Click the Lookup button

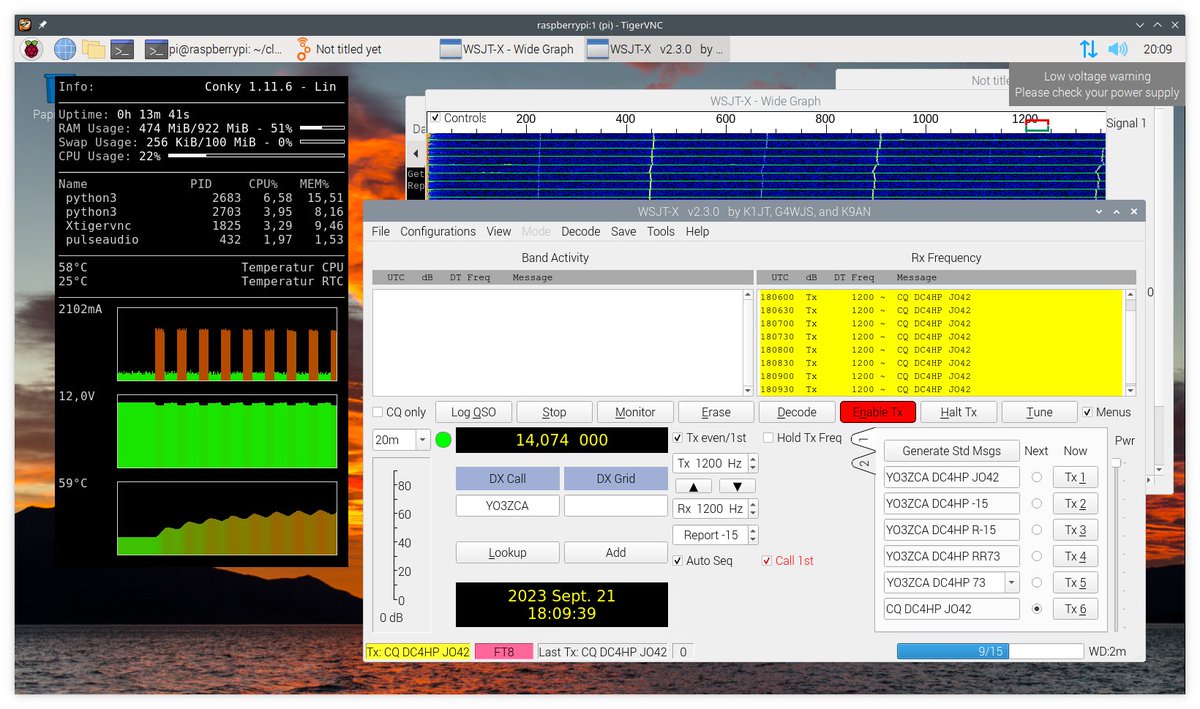tap(508, 552)
